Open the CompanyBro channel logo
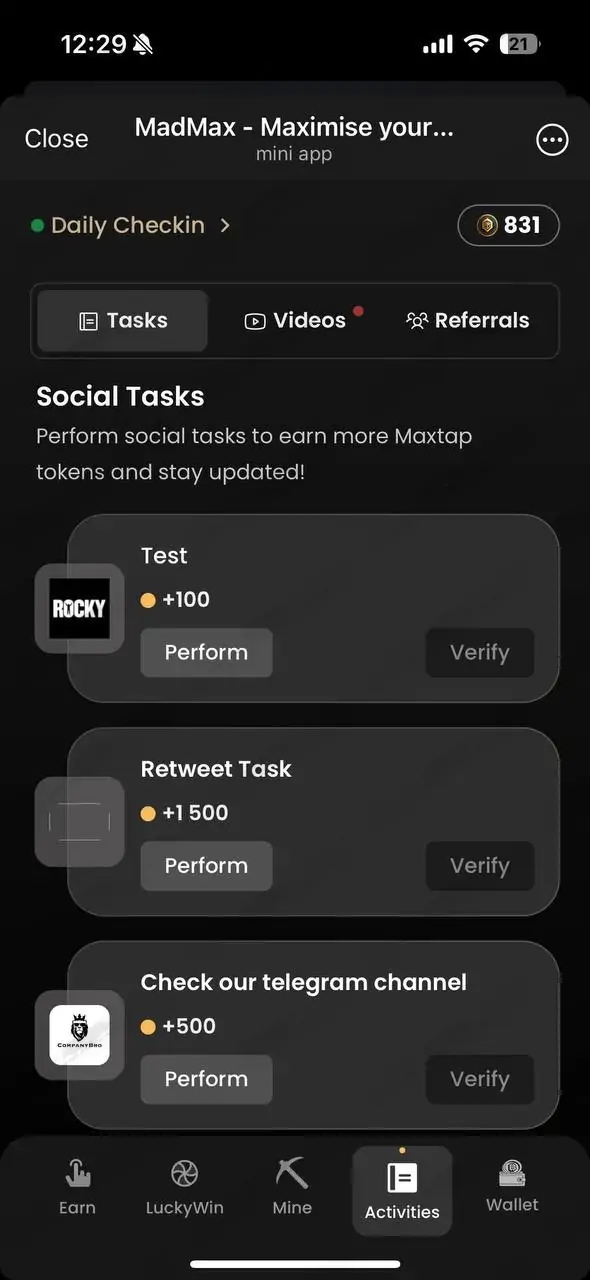The height and width of the screenshot is (1280, 590). pos(80,1035)
